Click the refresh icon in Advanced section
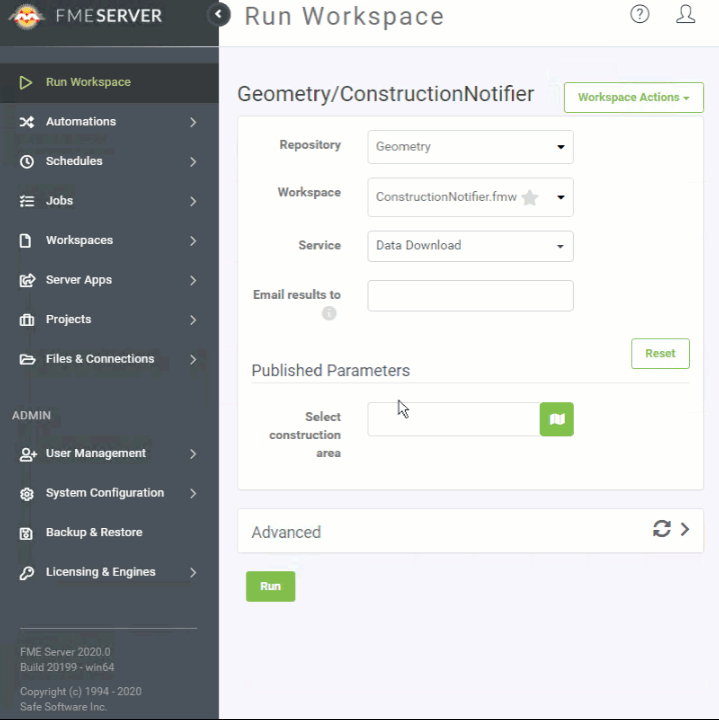The height and width of the screenshot is (720, 719). 662,529
